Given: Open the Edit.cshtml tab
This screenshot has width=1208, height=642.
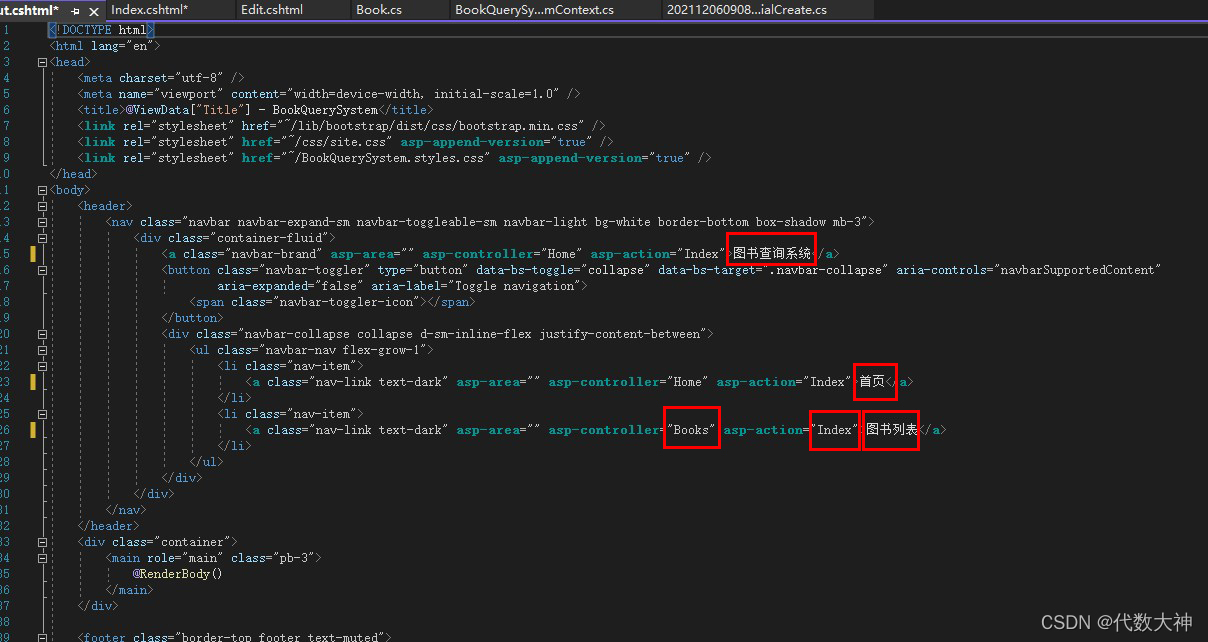Looking at the screenshot, I should [272, 9].
